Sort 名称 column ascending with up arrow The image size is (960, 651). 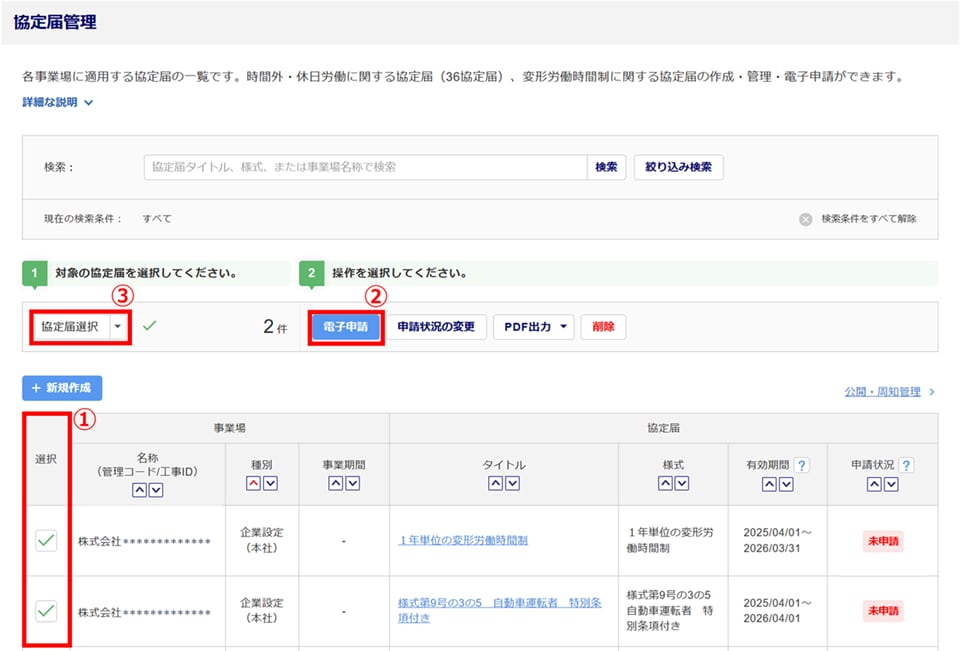click(x=140, y=490)
